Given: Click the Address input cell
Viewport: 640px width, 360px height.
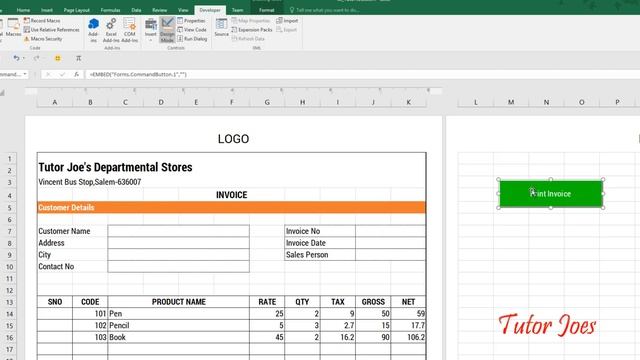Looking at the screenshot, I should point(178,243).
